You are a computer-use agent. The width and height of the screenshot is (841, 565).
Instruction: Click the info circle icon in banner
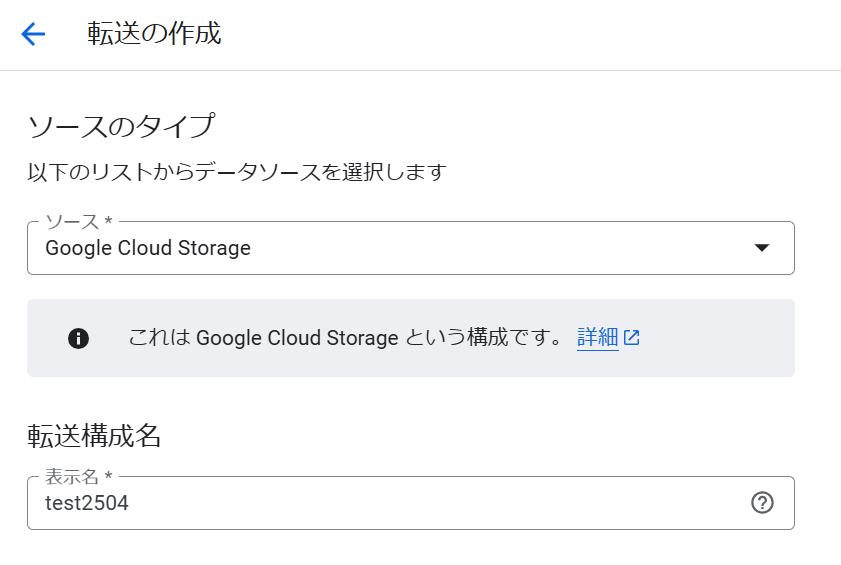(78, 339)
